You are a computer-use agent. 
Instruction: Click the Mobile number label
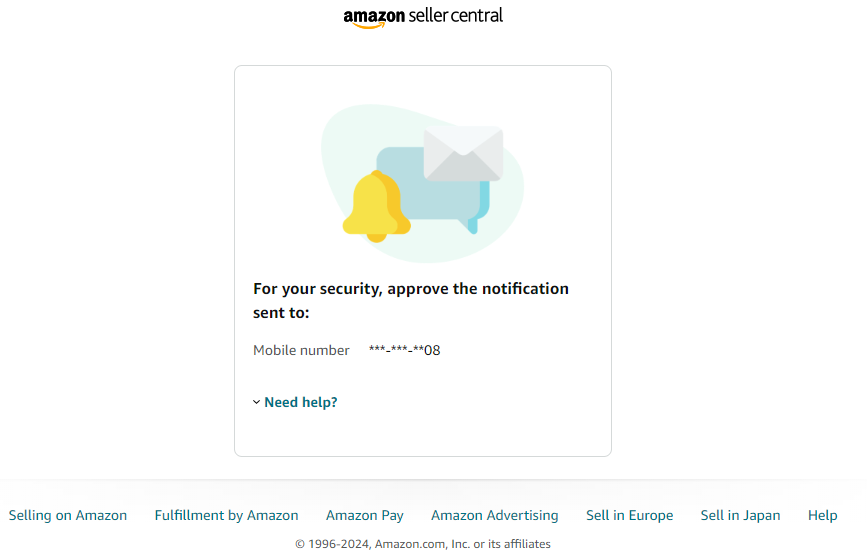click(x=301, y=350)
